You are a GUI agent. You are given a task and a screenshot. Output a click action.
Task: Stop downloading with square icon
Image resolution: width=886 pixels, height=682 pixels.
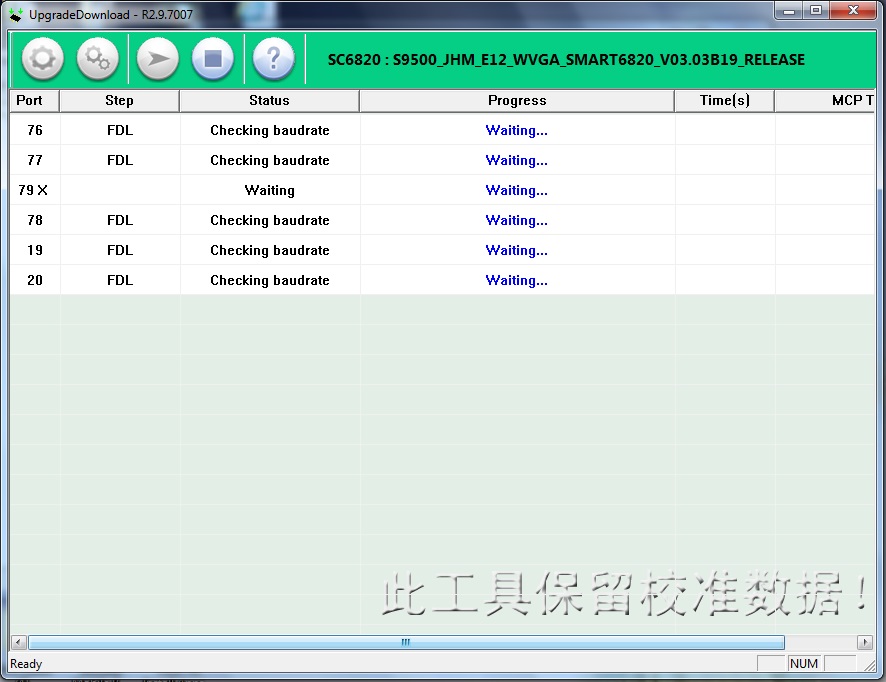point(212,59)
